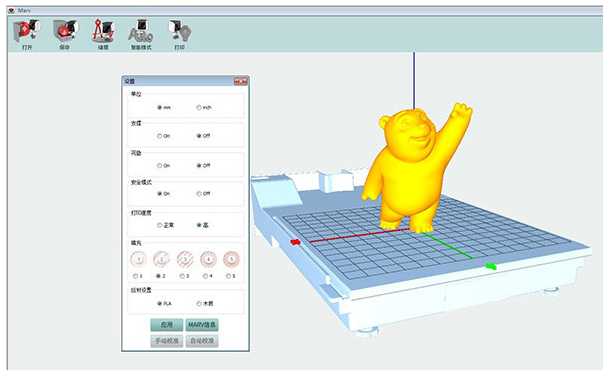Click the auto calibration (自动校准) button
The height and width of the screenshot is (370, 603).
click(x=202, y=341)
